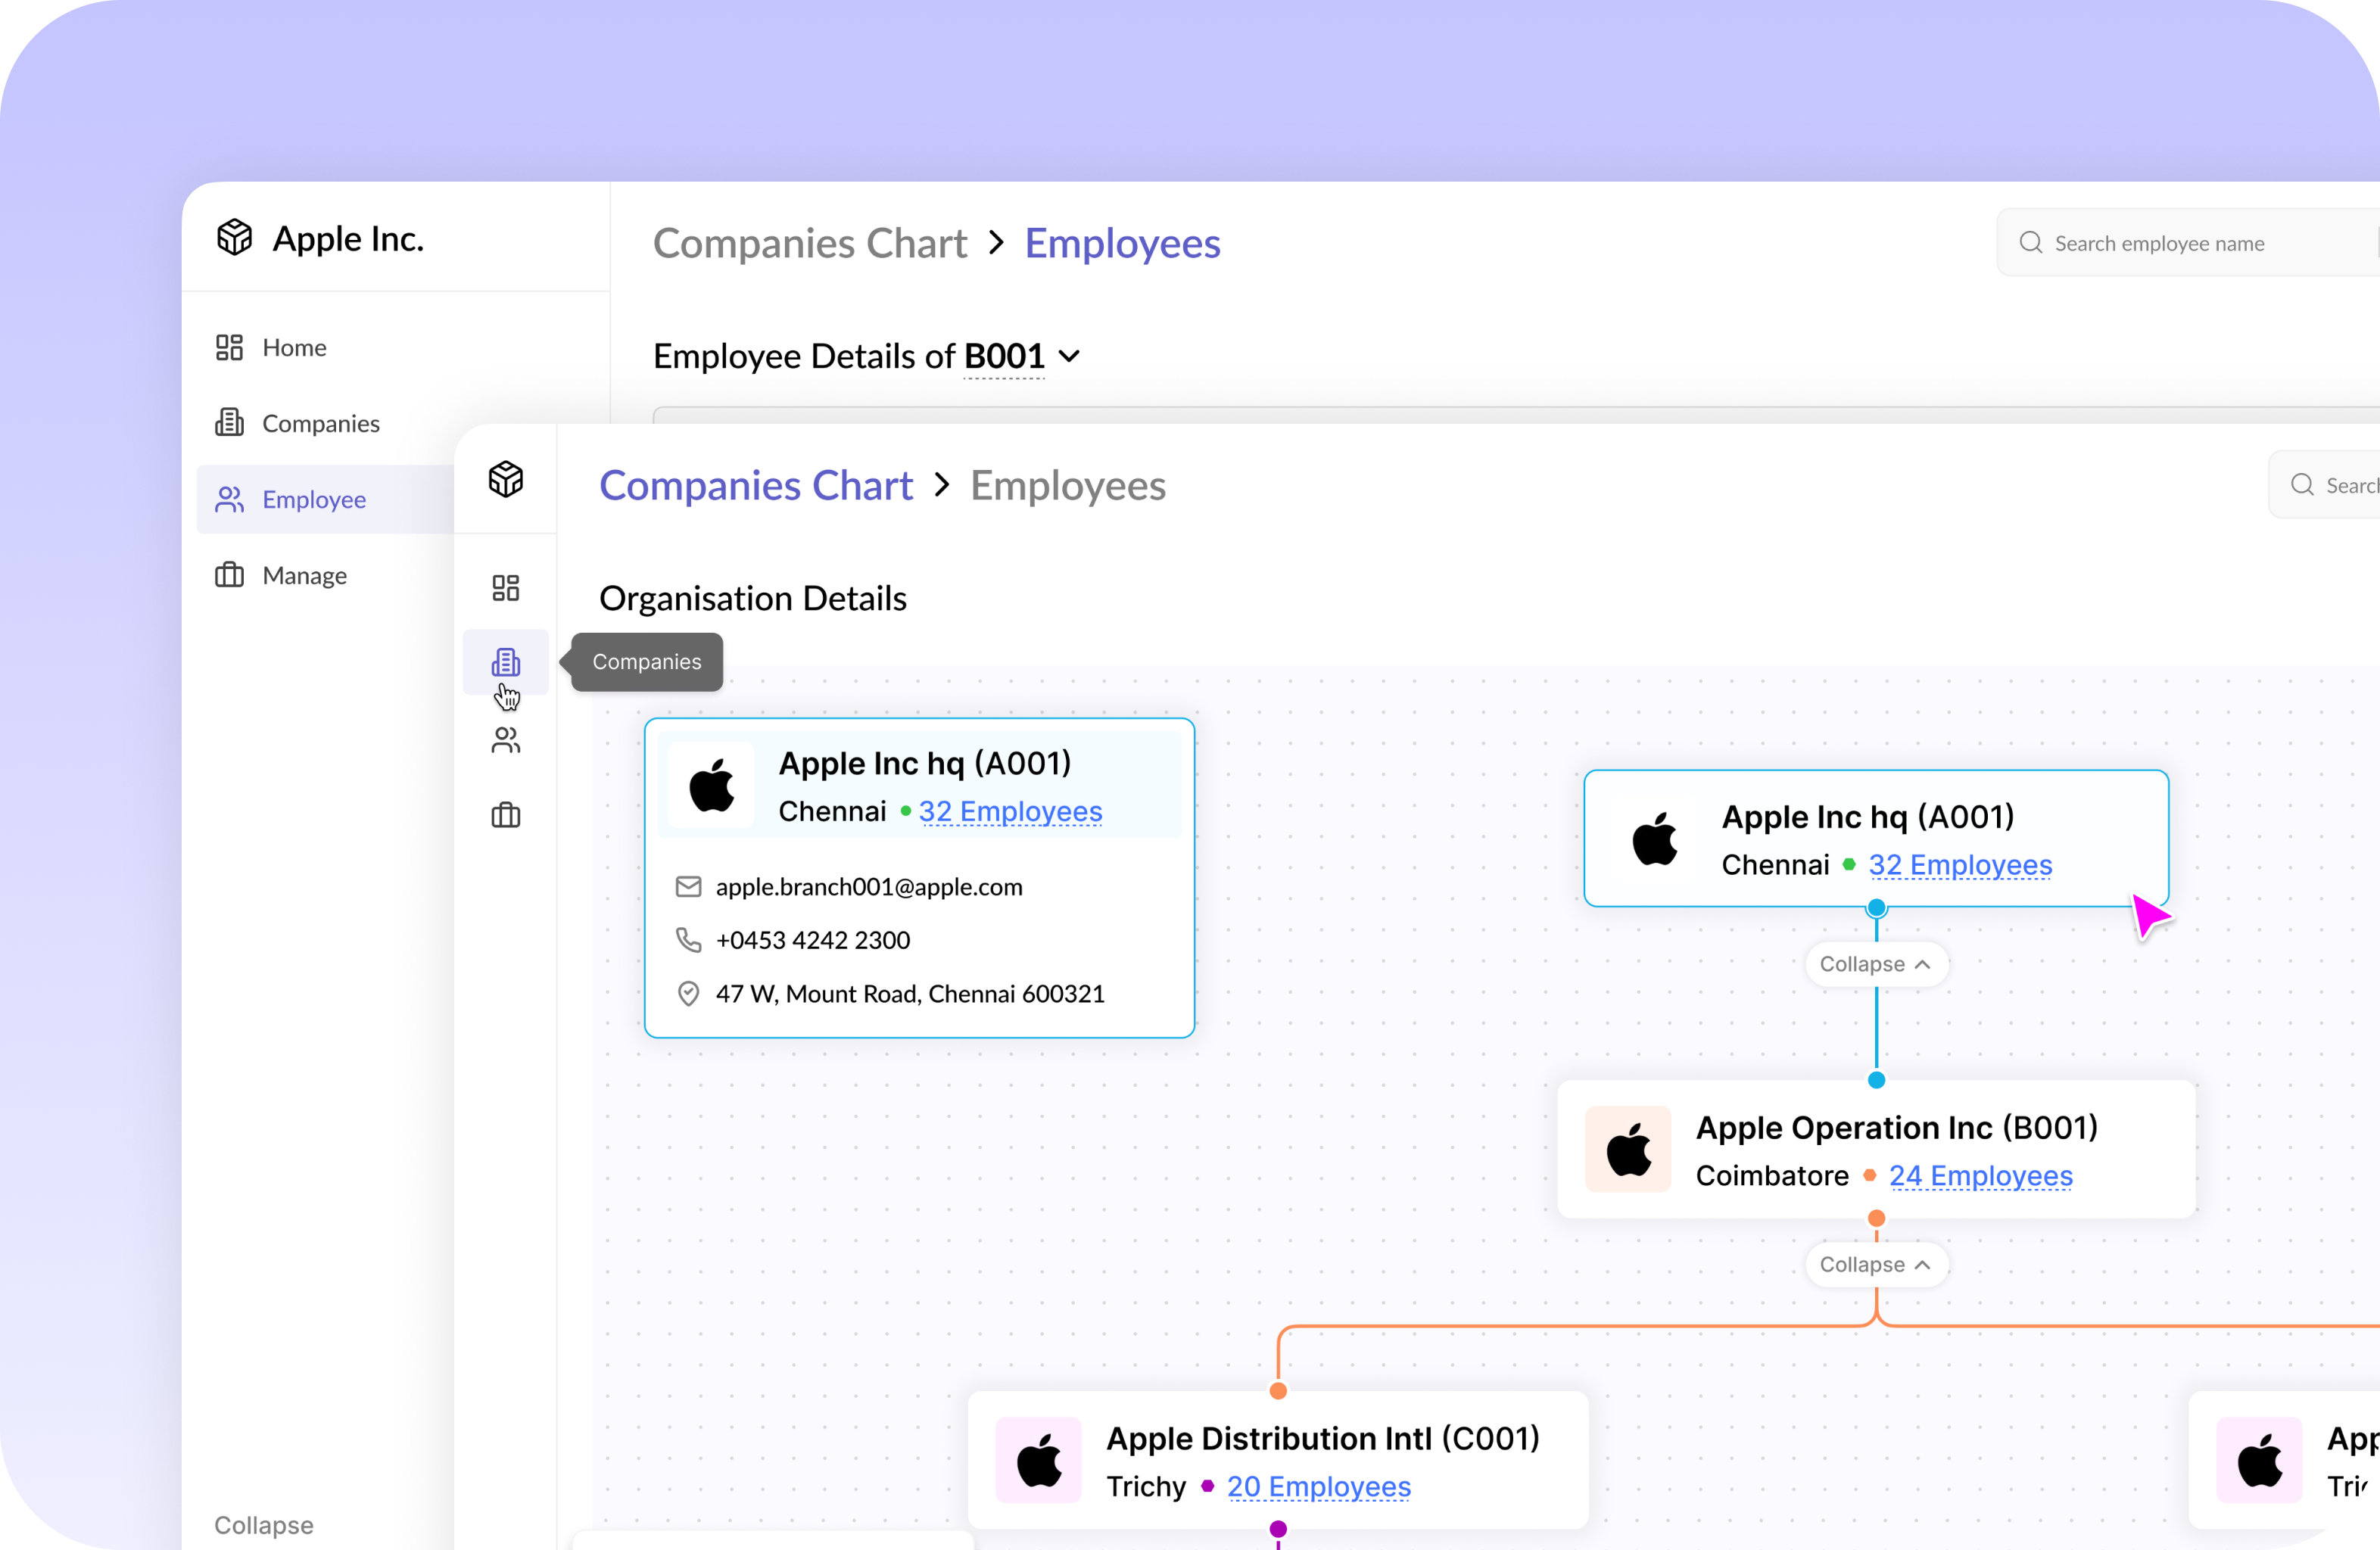Click Apple logo in the cut-off right node
This screenshot has height=1550, width=2380.
pyautogui.click(x=2260, y=1460)
